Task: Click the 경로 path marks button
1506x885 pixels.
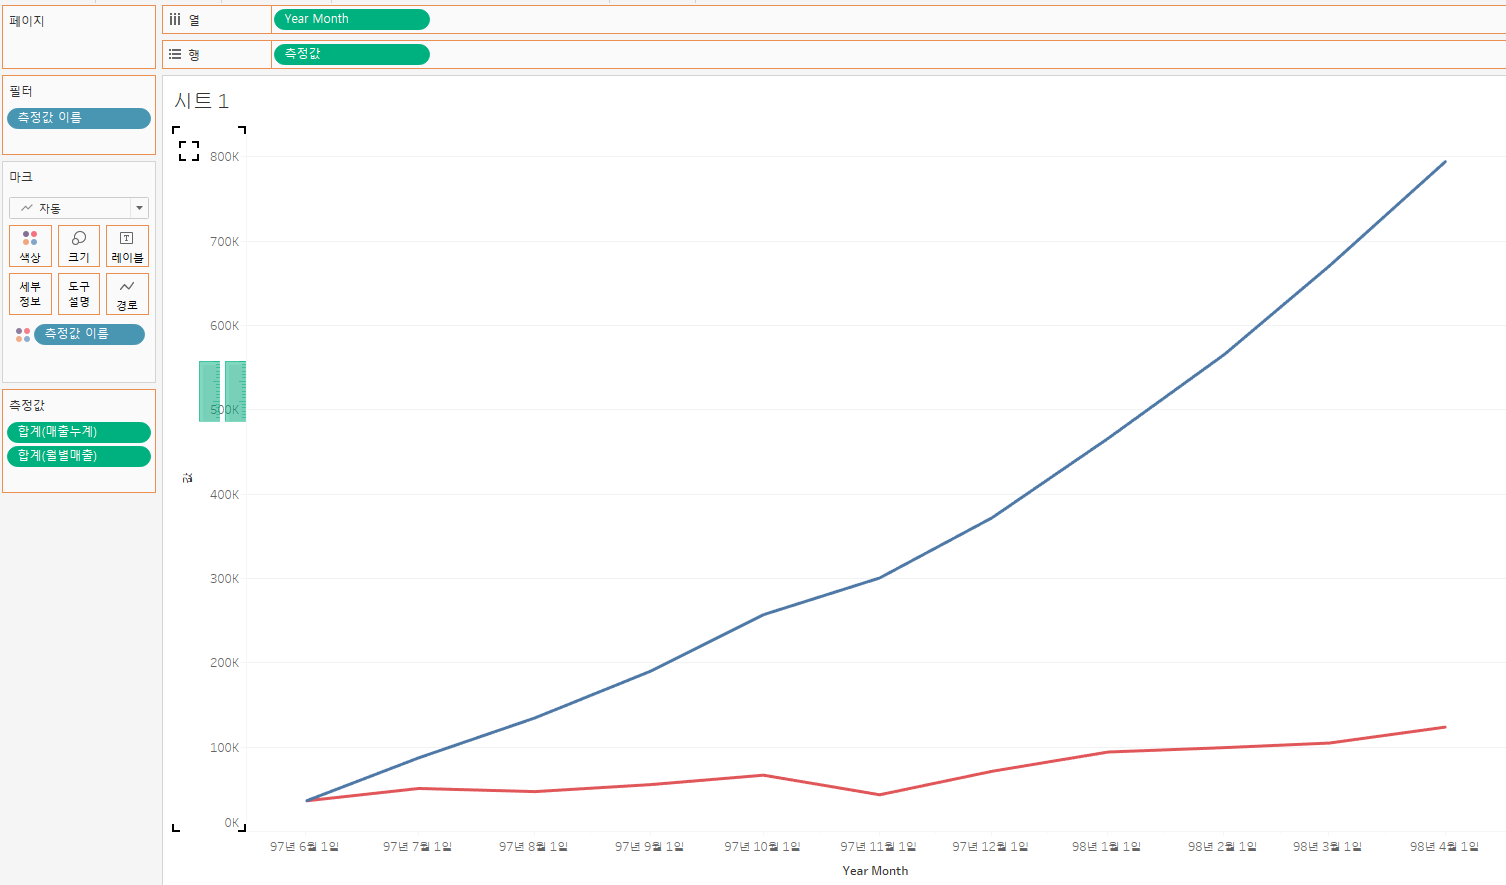Action: pyautogui.click(x=127, y=294)
